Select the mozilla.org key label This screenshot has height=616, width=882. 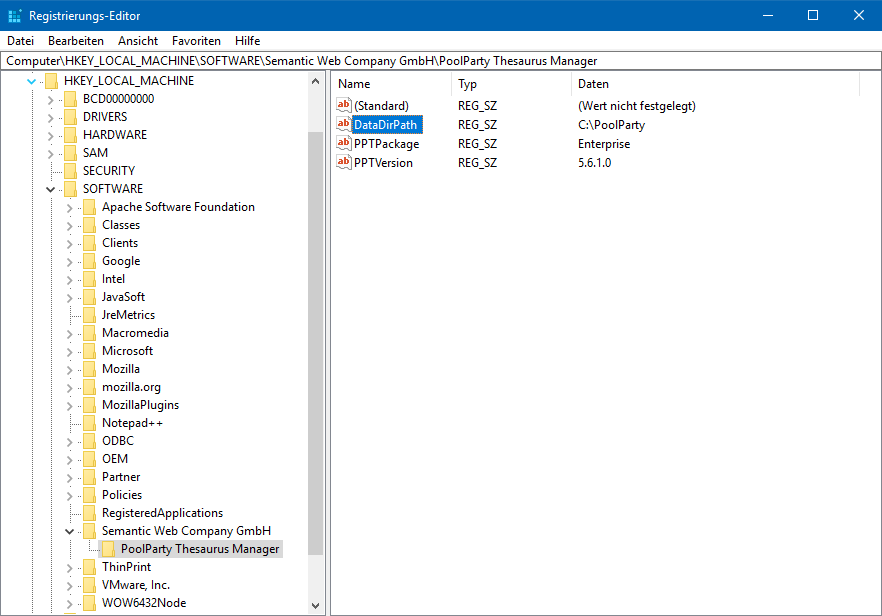[131, 387]
